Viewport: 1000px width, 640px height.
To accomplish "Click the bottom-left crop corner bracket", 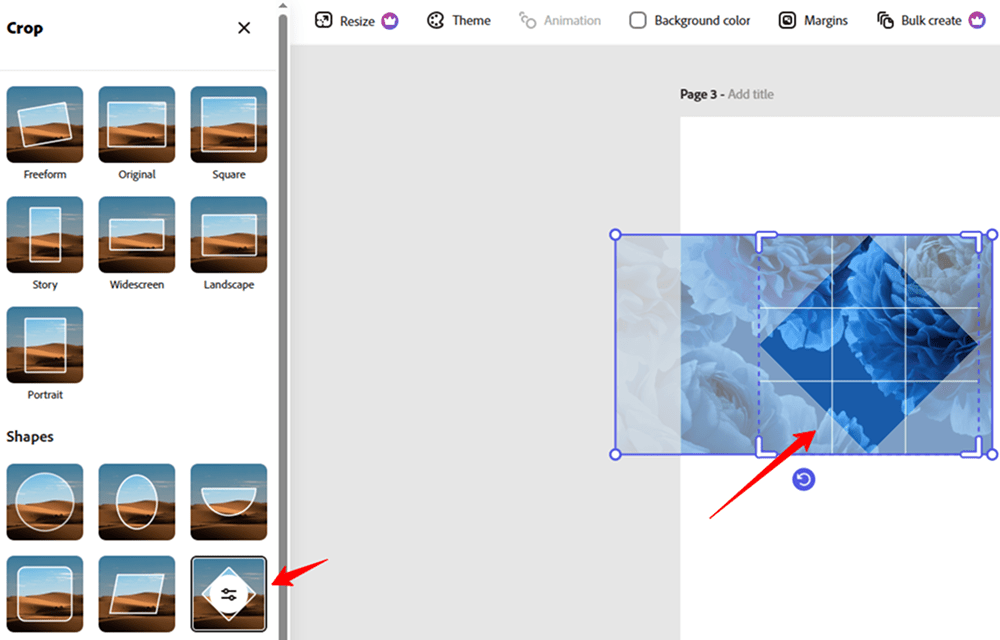I will pos(764,449).
